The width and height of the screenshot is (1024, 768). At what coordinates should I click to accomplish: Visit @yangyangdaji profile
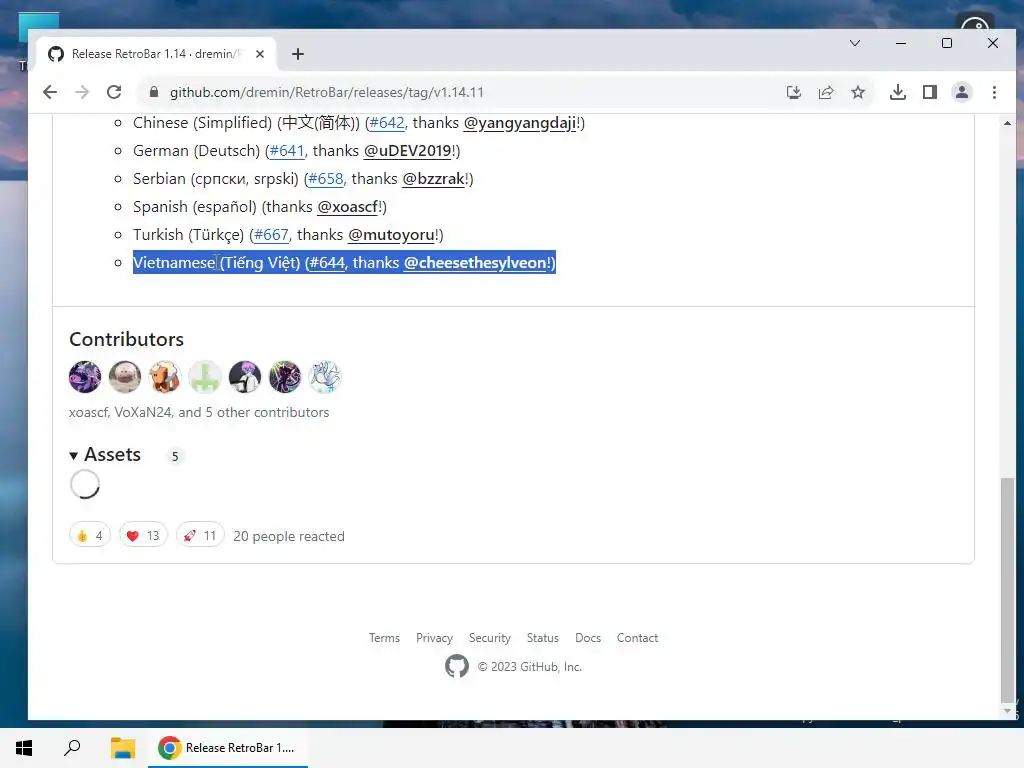point(520,123)
